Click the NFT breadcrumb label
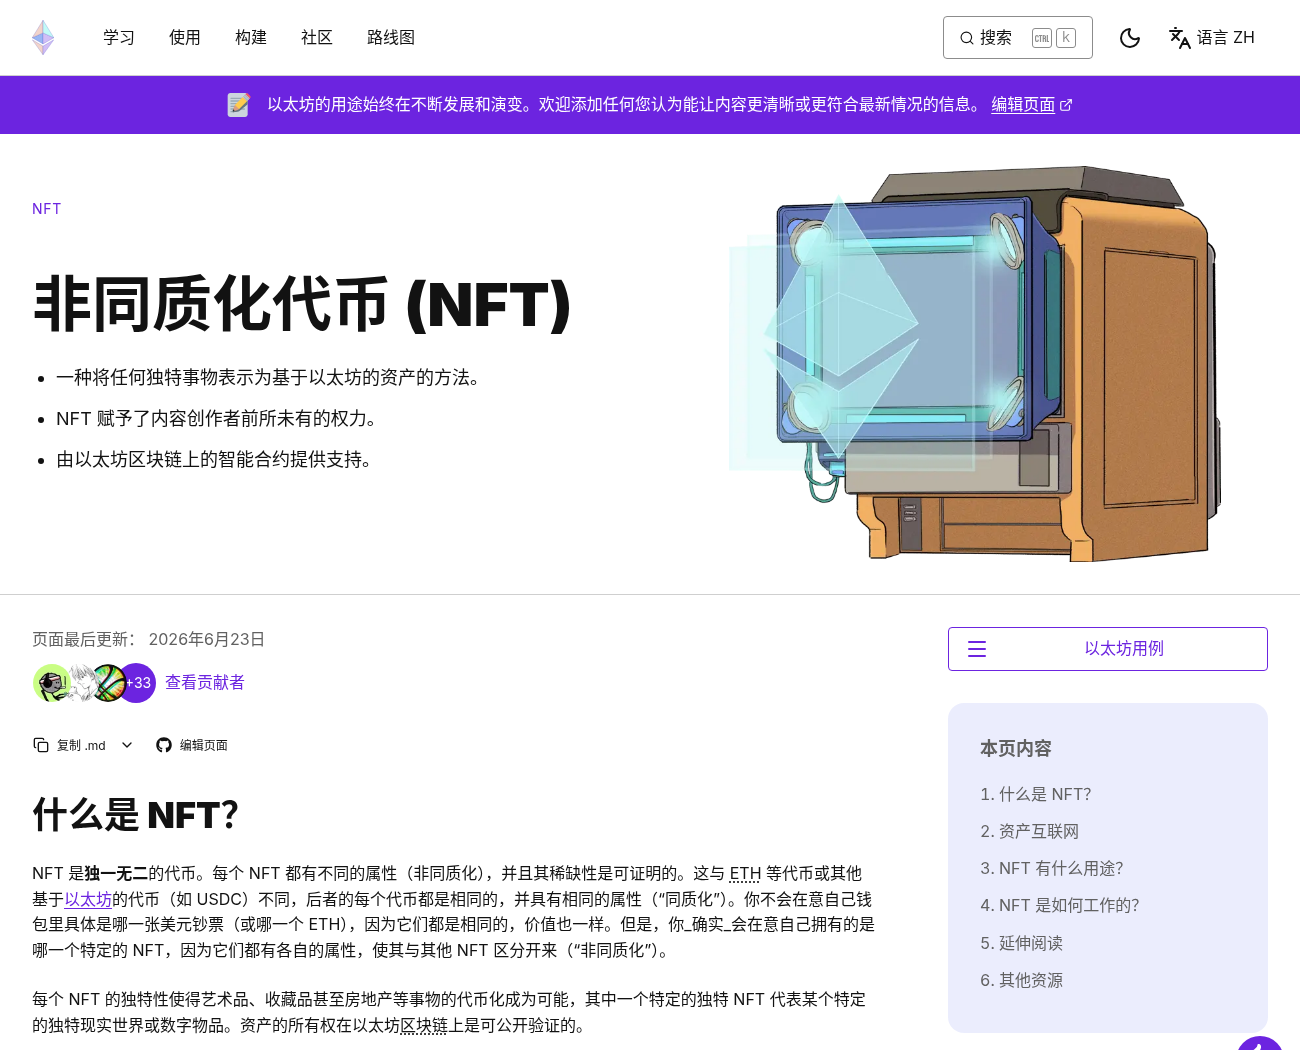 click(47, 209)
